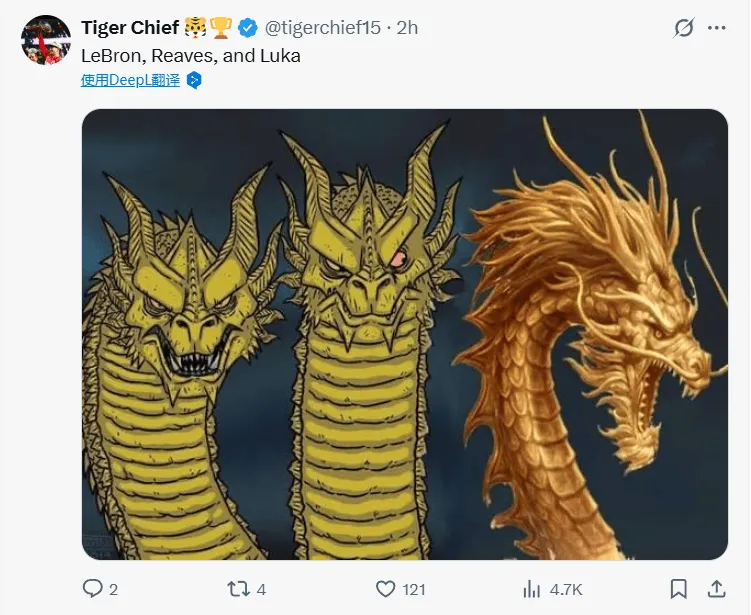Click the Tiger Chief display name
This screenshot has width=751, height=615.
pos(130,28)
